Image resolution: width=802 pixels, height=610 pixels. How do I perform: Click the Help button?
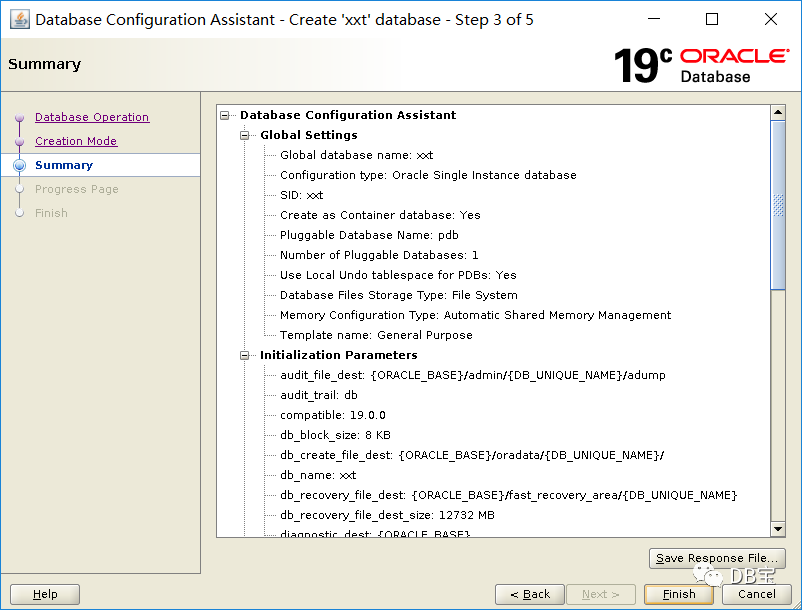click(45, 594)
